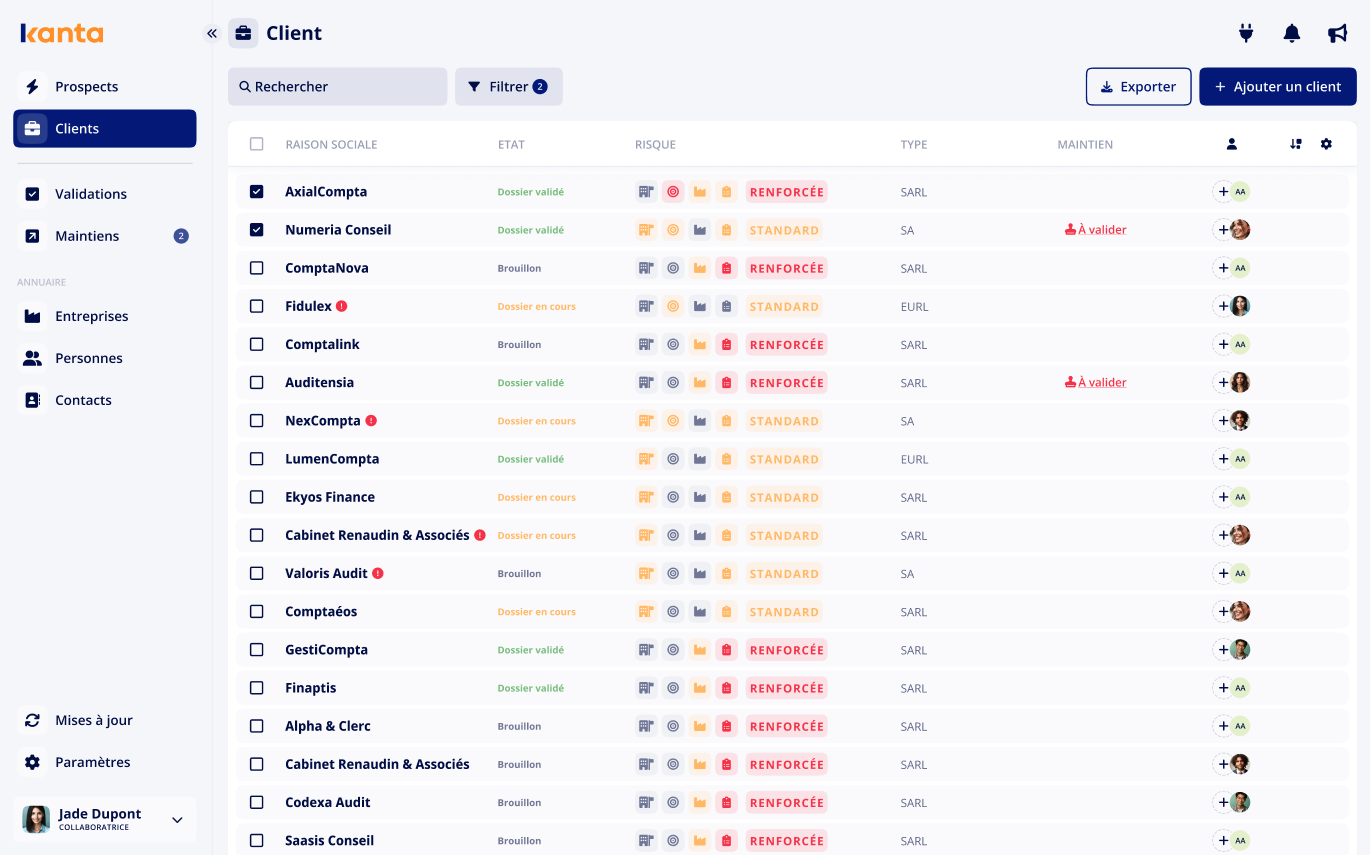Go to Prospects in the sidebar
The image size is (1370, 855).
(x=105, y=87)
